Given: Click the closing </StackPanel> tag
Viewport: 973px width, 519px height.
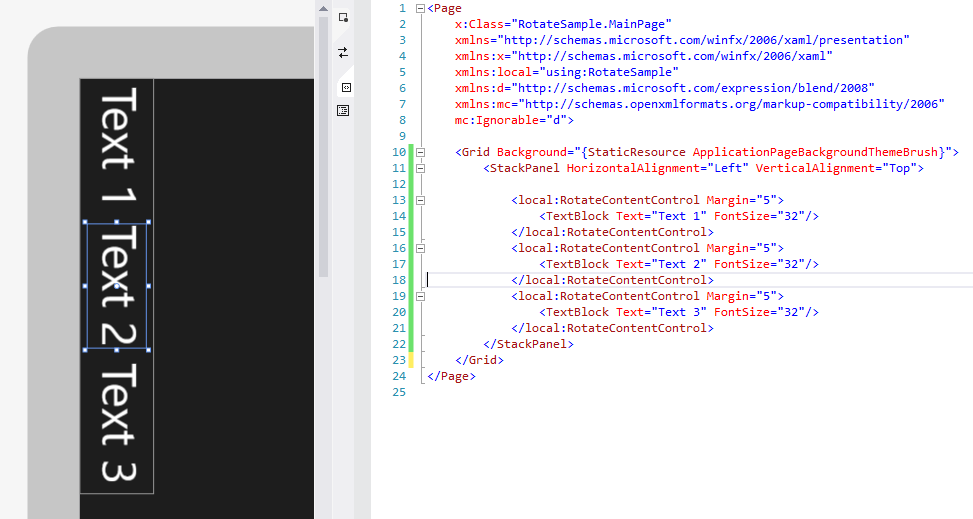Looking at the screenshot, I should pyautogui.click(x=528, y=344).
